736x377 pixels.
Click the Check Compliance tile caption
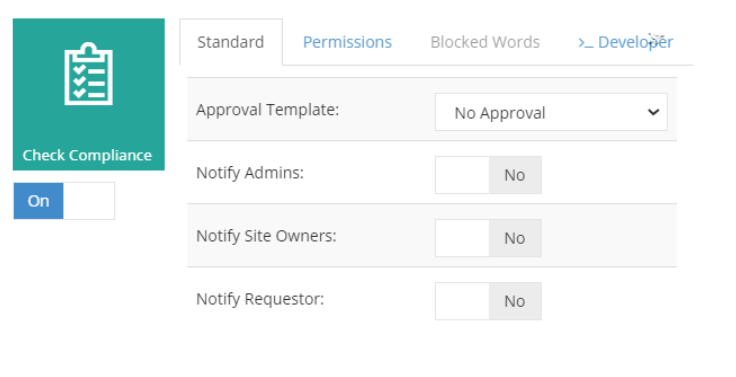pyautogui.click(x=87, y=155)
